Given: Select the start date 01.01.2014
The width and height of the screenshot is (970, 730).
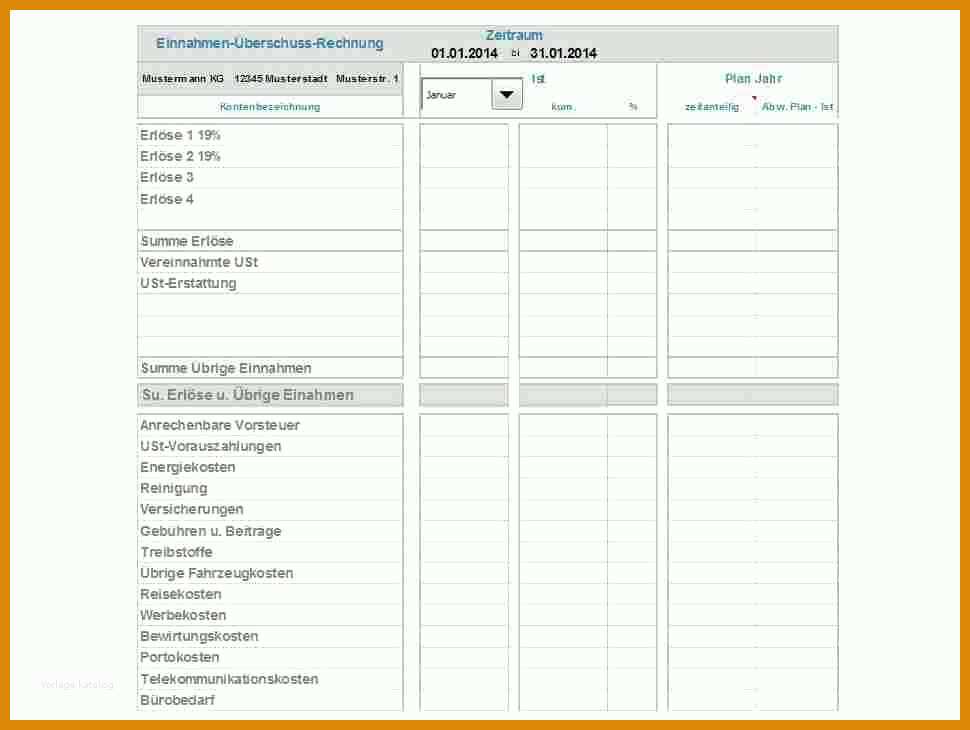Looking at the screenshot, I should click(464, 53).
